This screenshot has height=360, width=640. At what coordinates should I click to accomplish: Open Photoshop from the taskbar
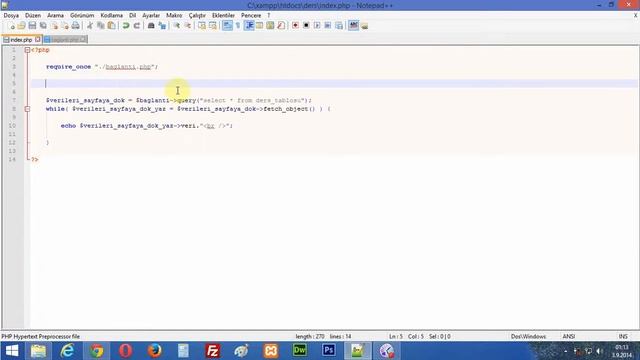tap(329, 351)
